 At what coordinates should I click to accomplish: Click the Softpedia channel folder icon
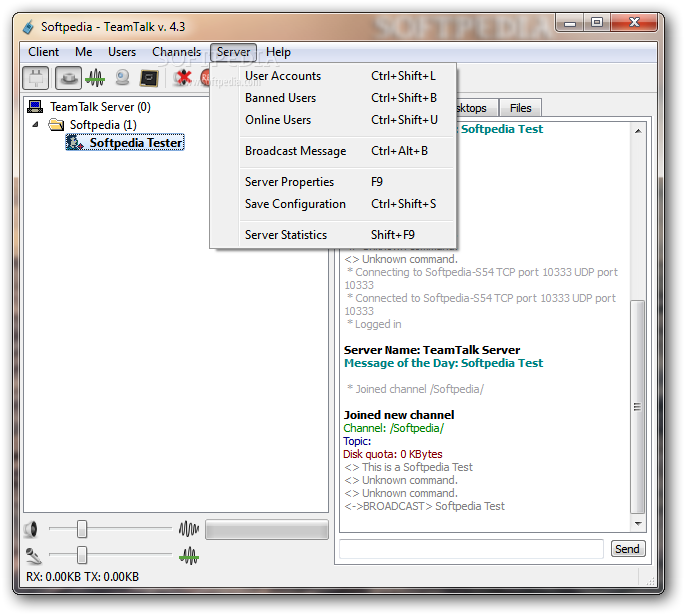(x=56, y=125)
